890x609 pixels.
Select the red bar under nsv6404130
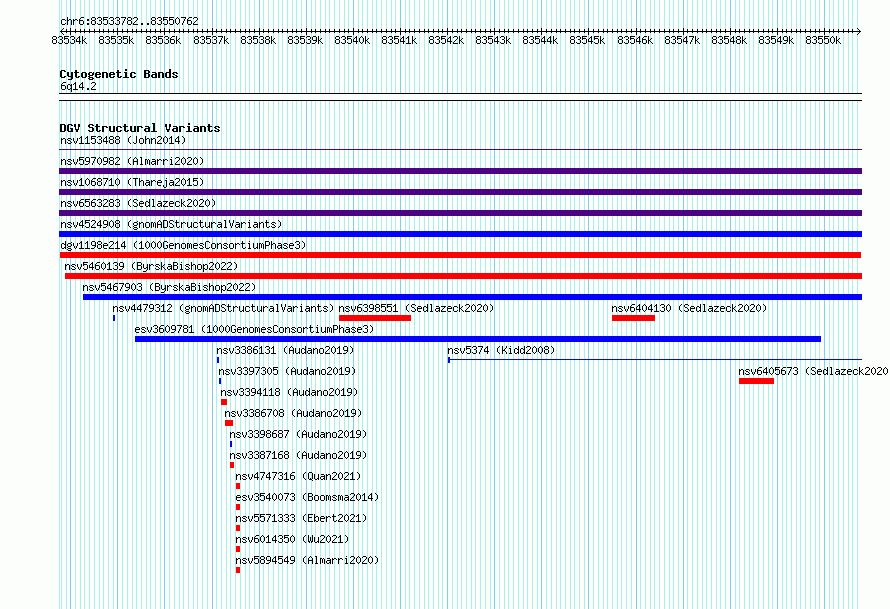(633, 318)
